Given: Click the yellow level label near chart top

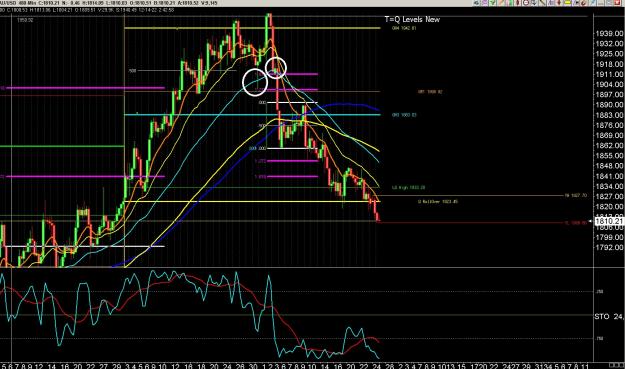Looking at the screenshot, I should 404,28.
